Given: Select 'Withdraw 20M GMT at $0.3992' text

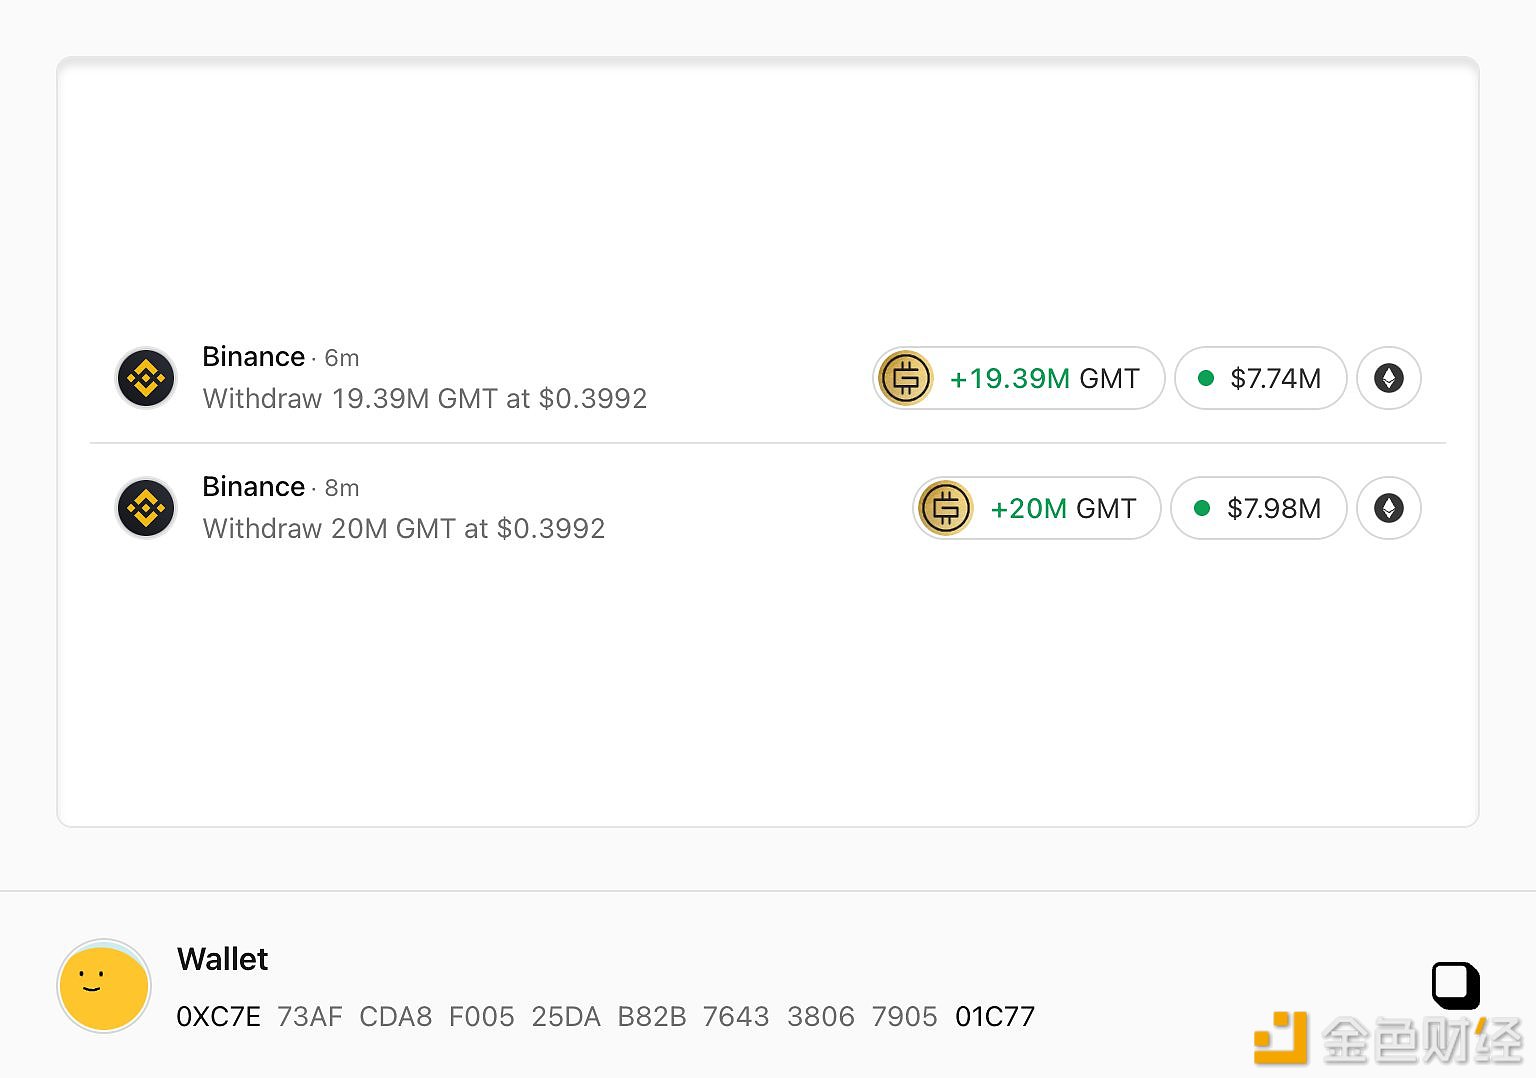Looking at the screenshot, I should point(403,529).
